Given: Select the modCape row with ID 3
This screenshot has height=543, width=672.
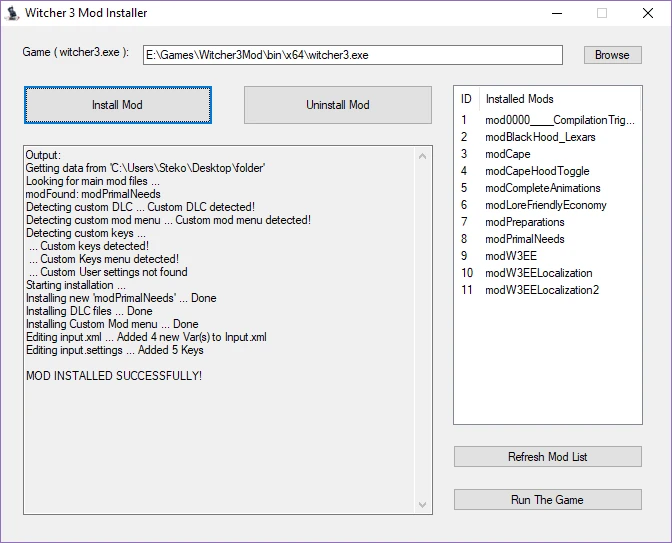Looking at the screenshot, I should point(548,154).
